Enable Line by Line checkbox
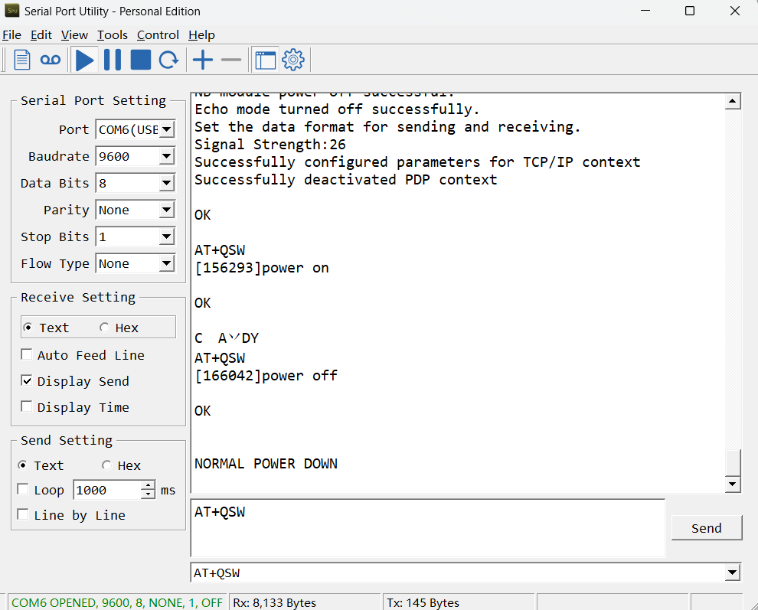This screenshot has width=758, height=610. [22, 515]
